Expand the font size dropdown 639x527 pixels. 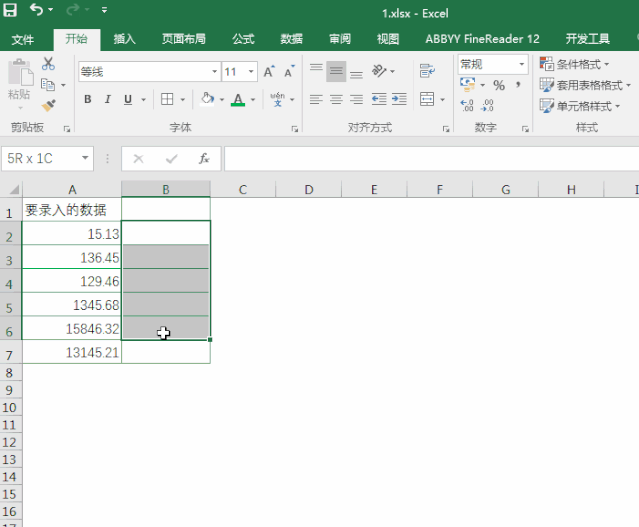pos(251,72)
